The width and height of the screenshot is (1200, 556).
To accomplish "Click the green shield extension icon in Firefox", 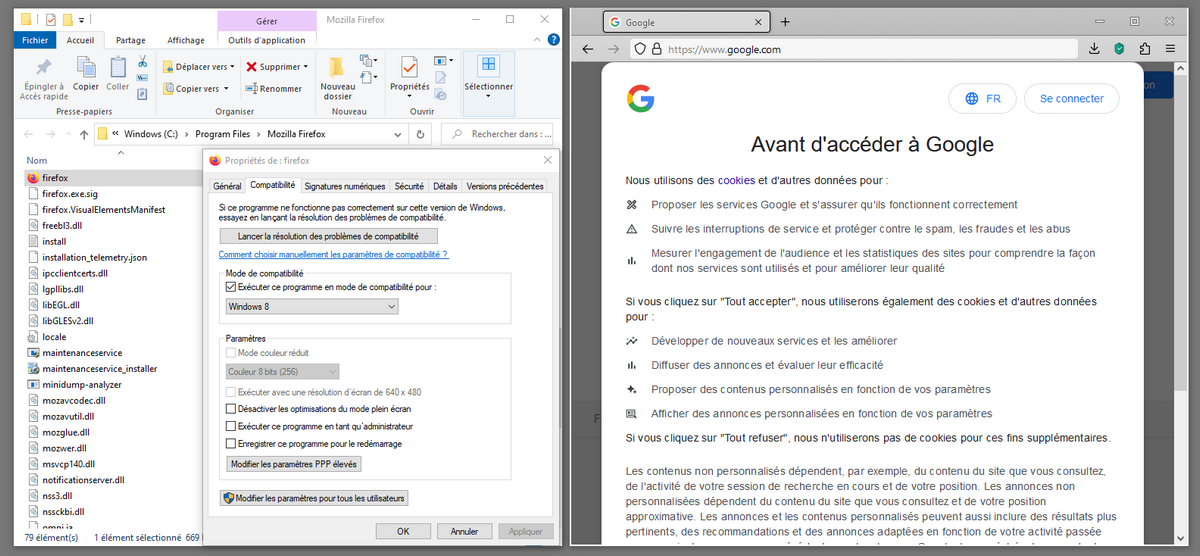I will point(1120,48).
